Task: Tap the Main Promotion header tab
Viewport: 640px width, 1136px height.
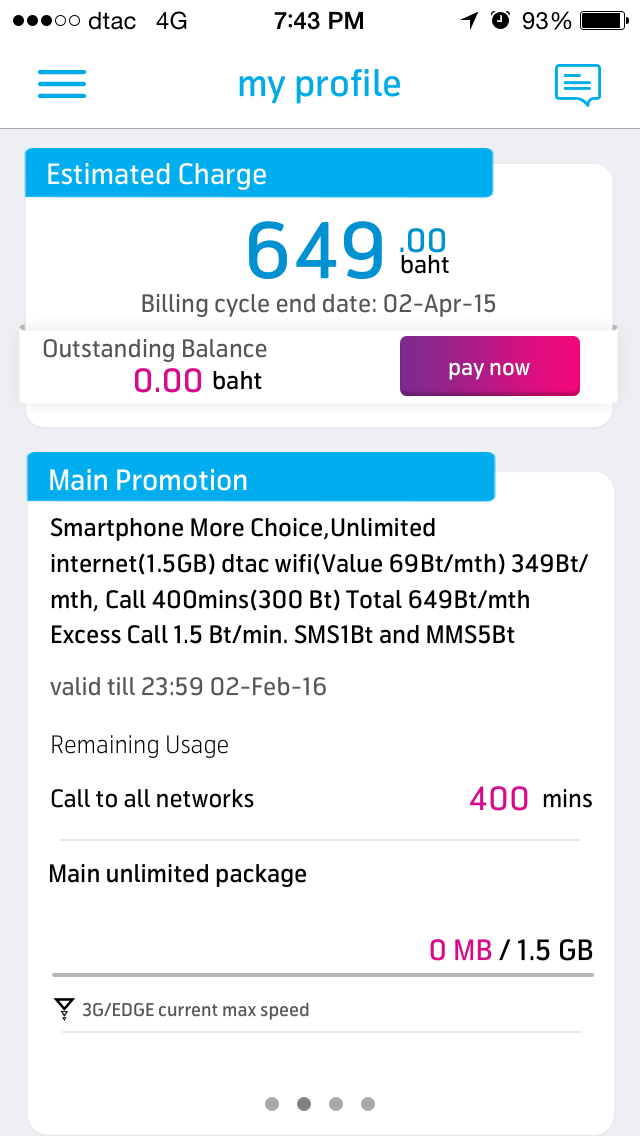Action: (x=260, y=479)
